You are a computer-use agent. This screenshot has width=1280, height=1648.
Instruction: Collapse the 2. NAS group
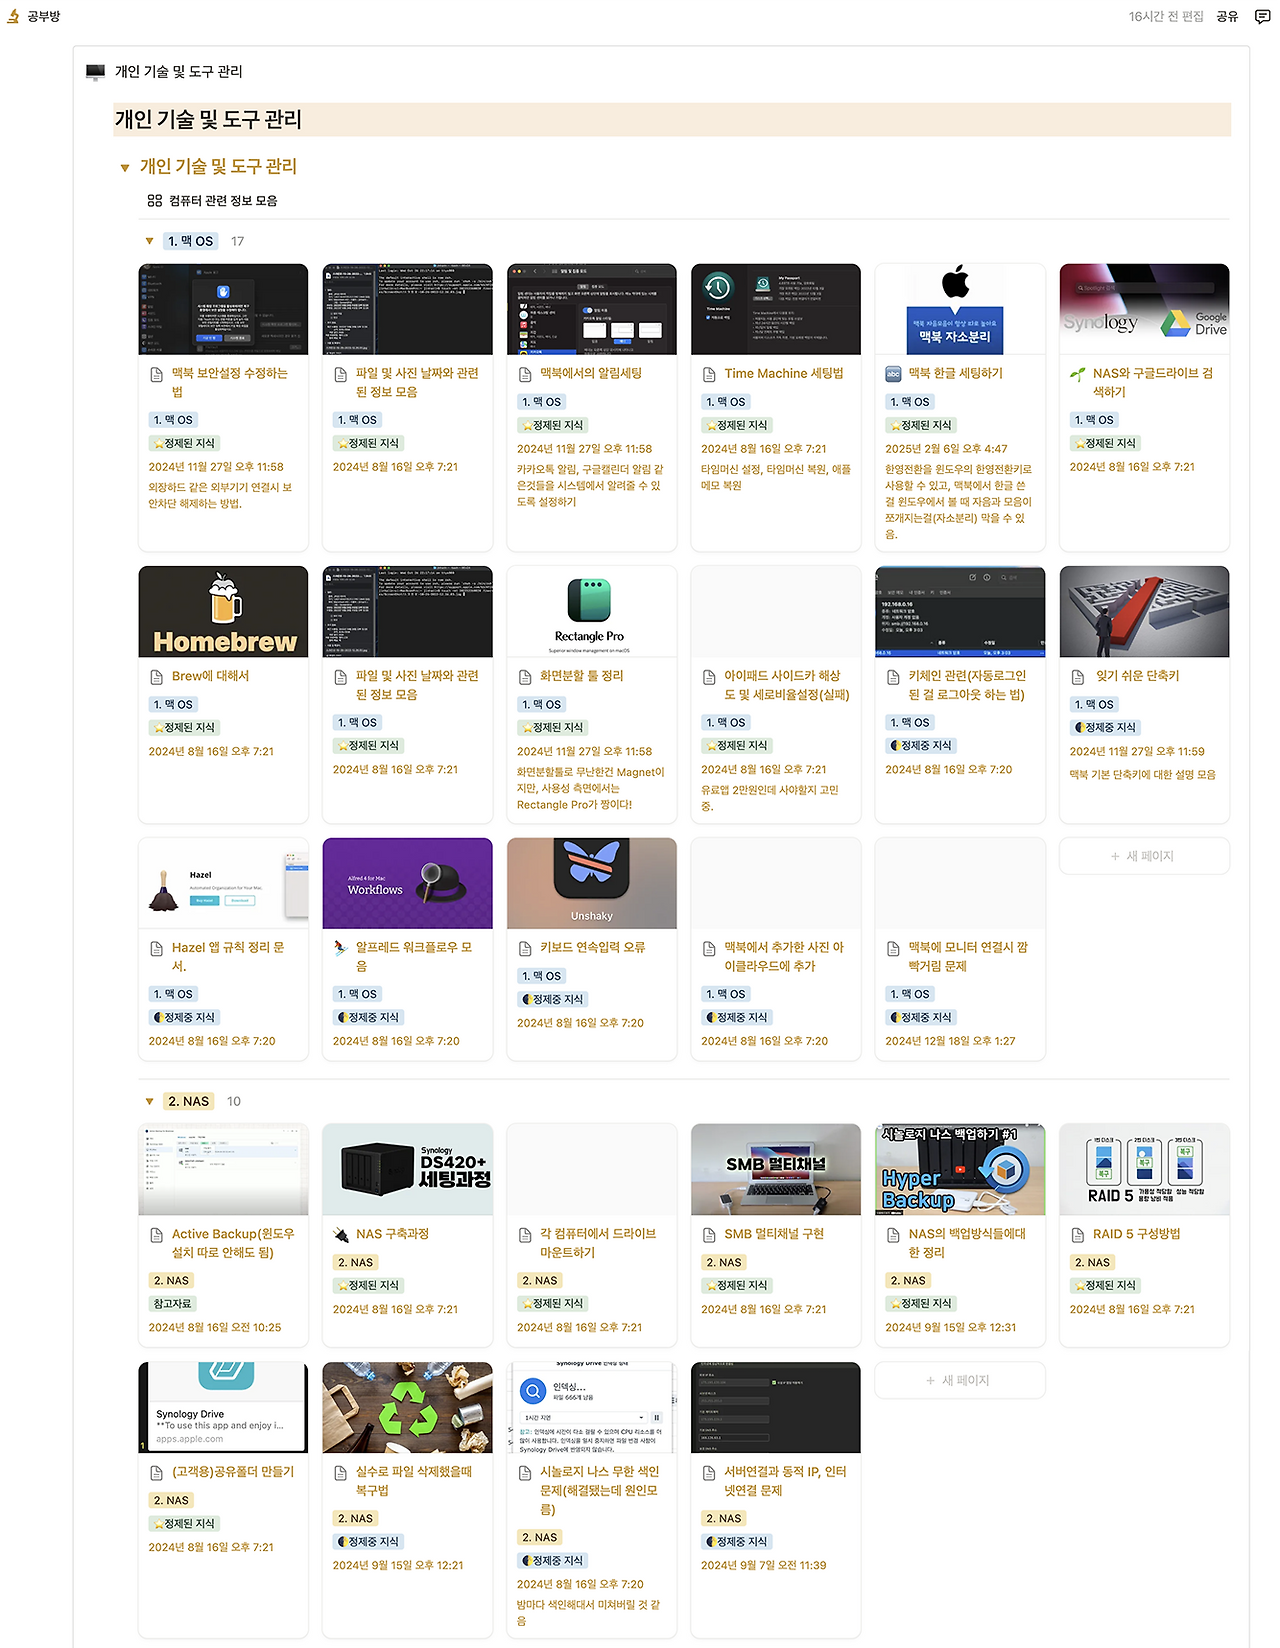coord(149,1101)
